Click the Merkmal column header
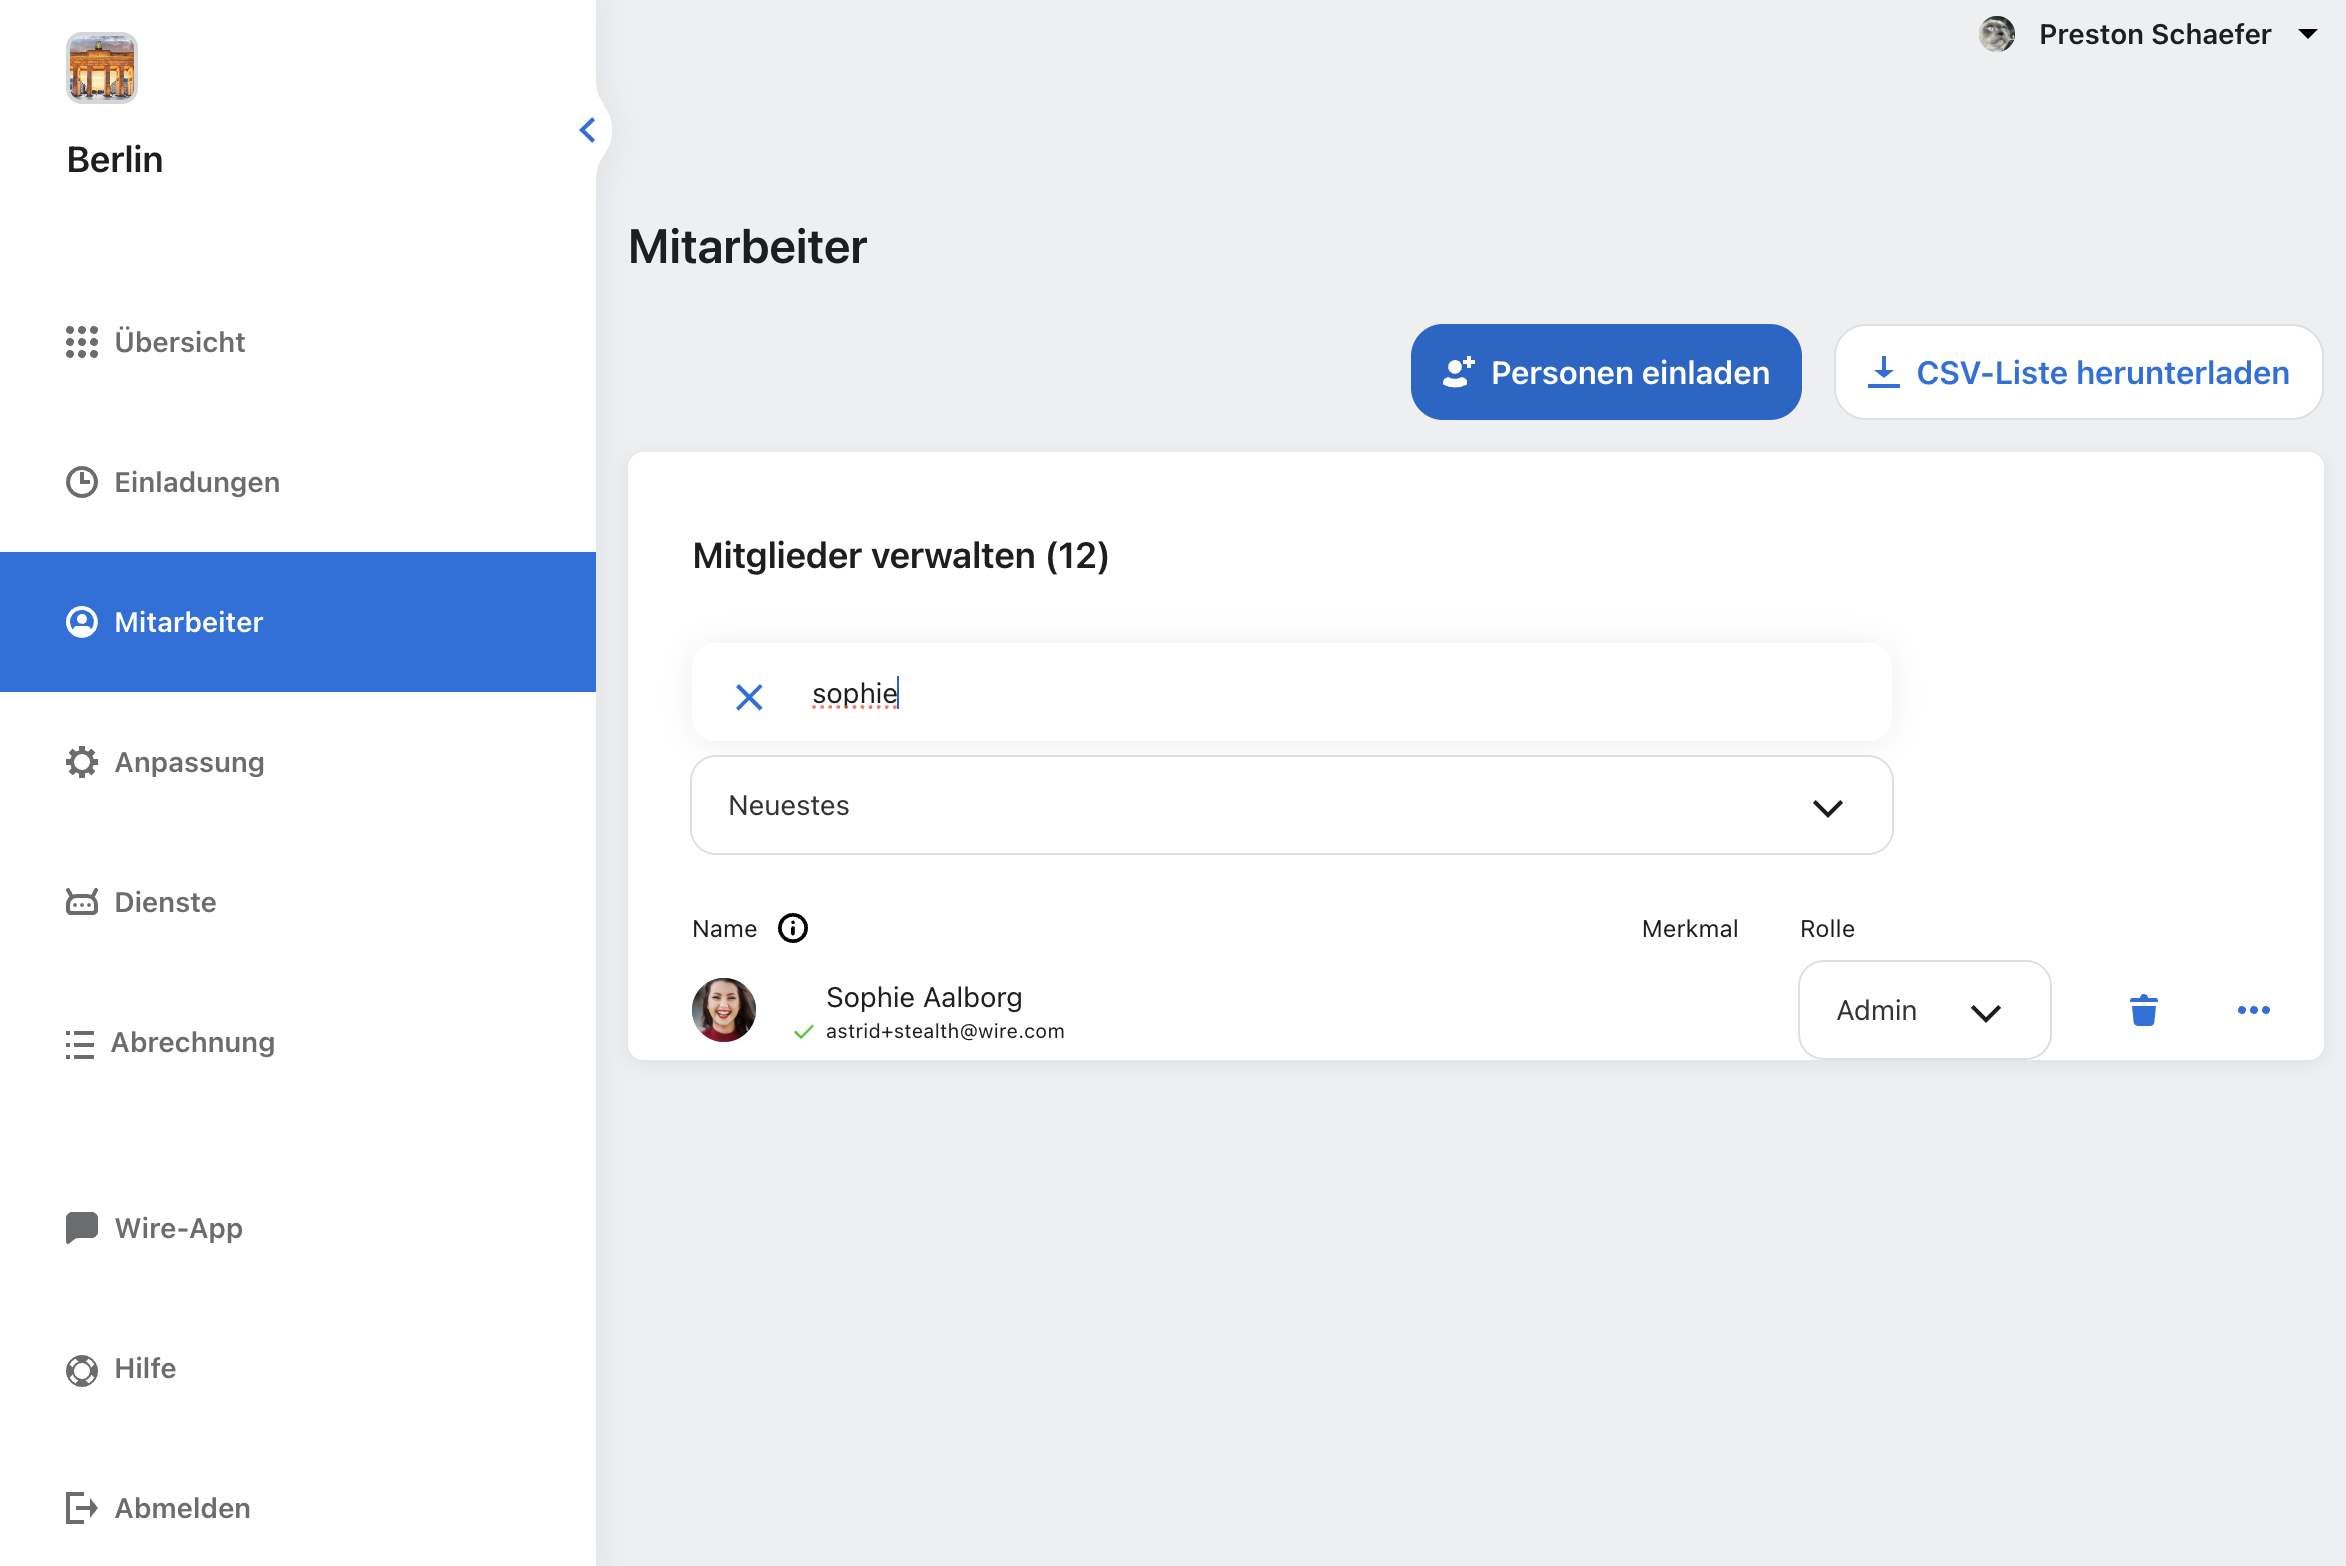This screenshot has height=1566, width=2346. point(1690,928)
